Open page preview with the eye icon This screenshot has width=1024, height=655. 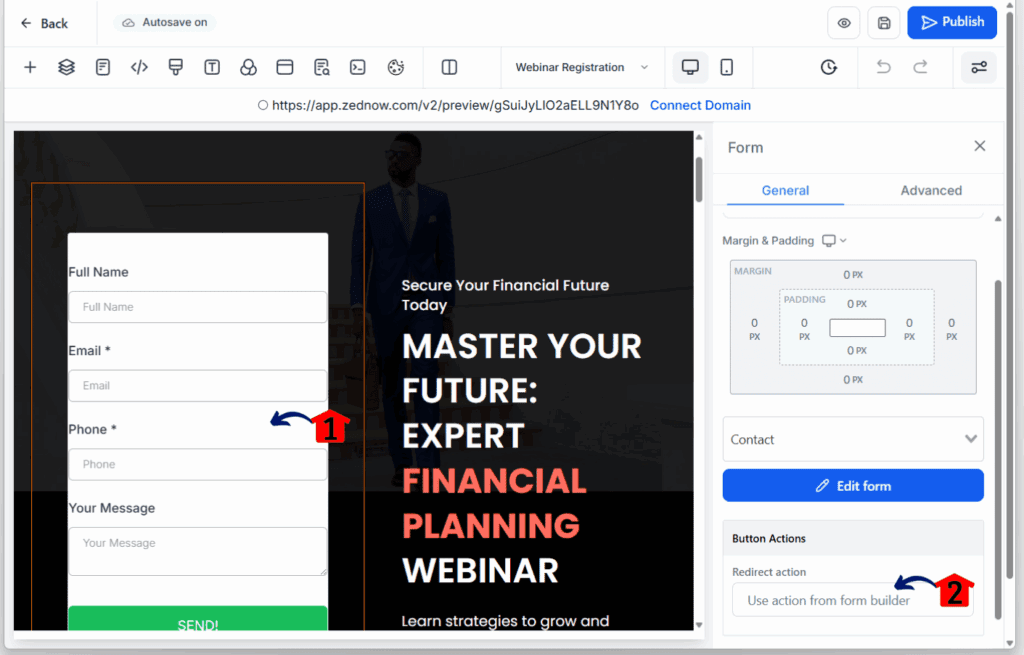tap(844, 24)
